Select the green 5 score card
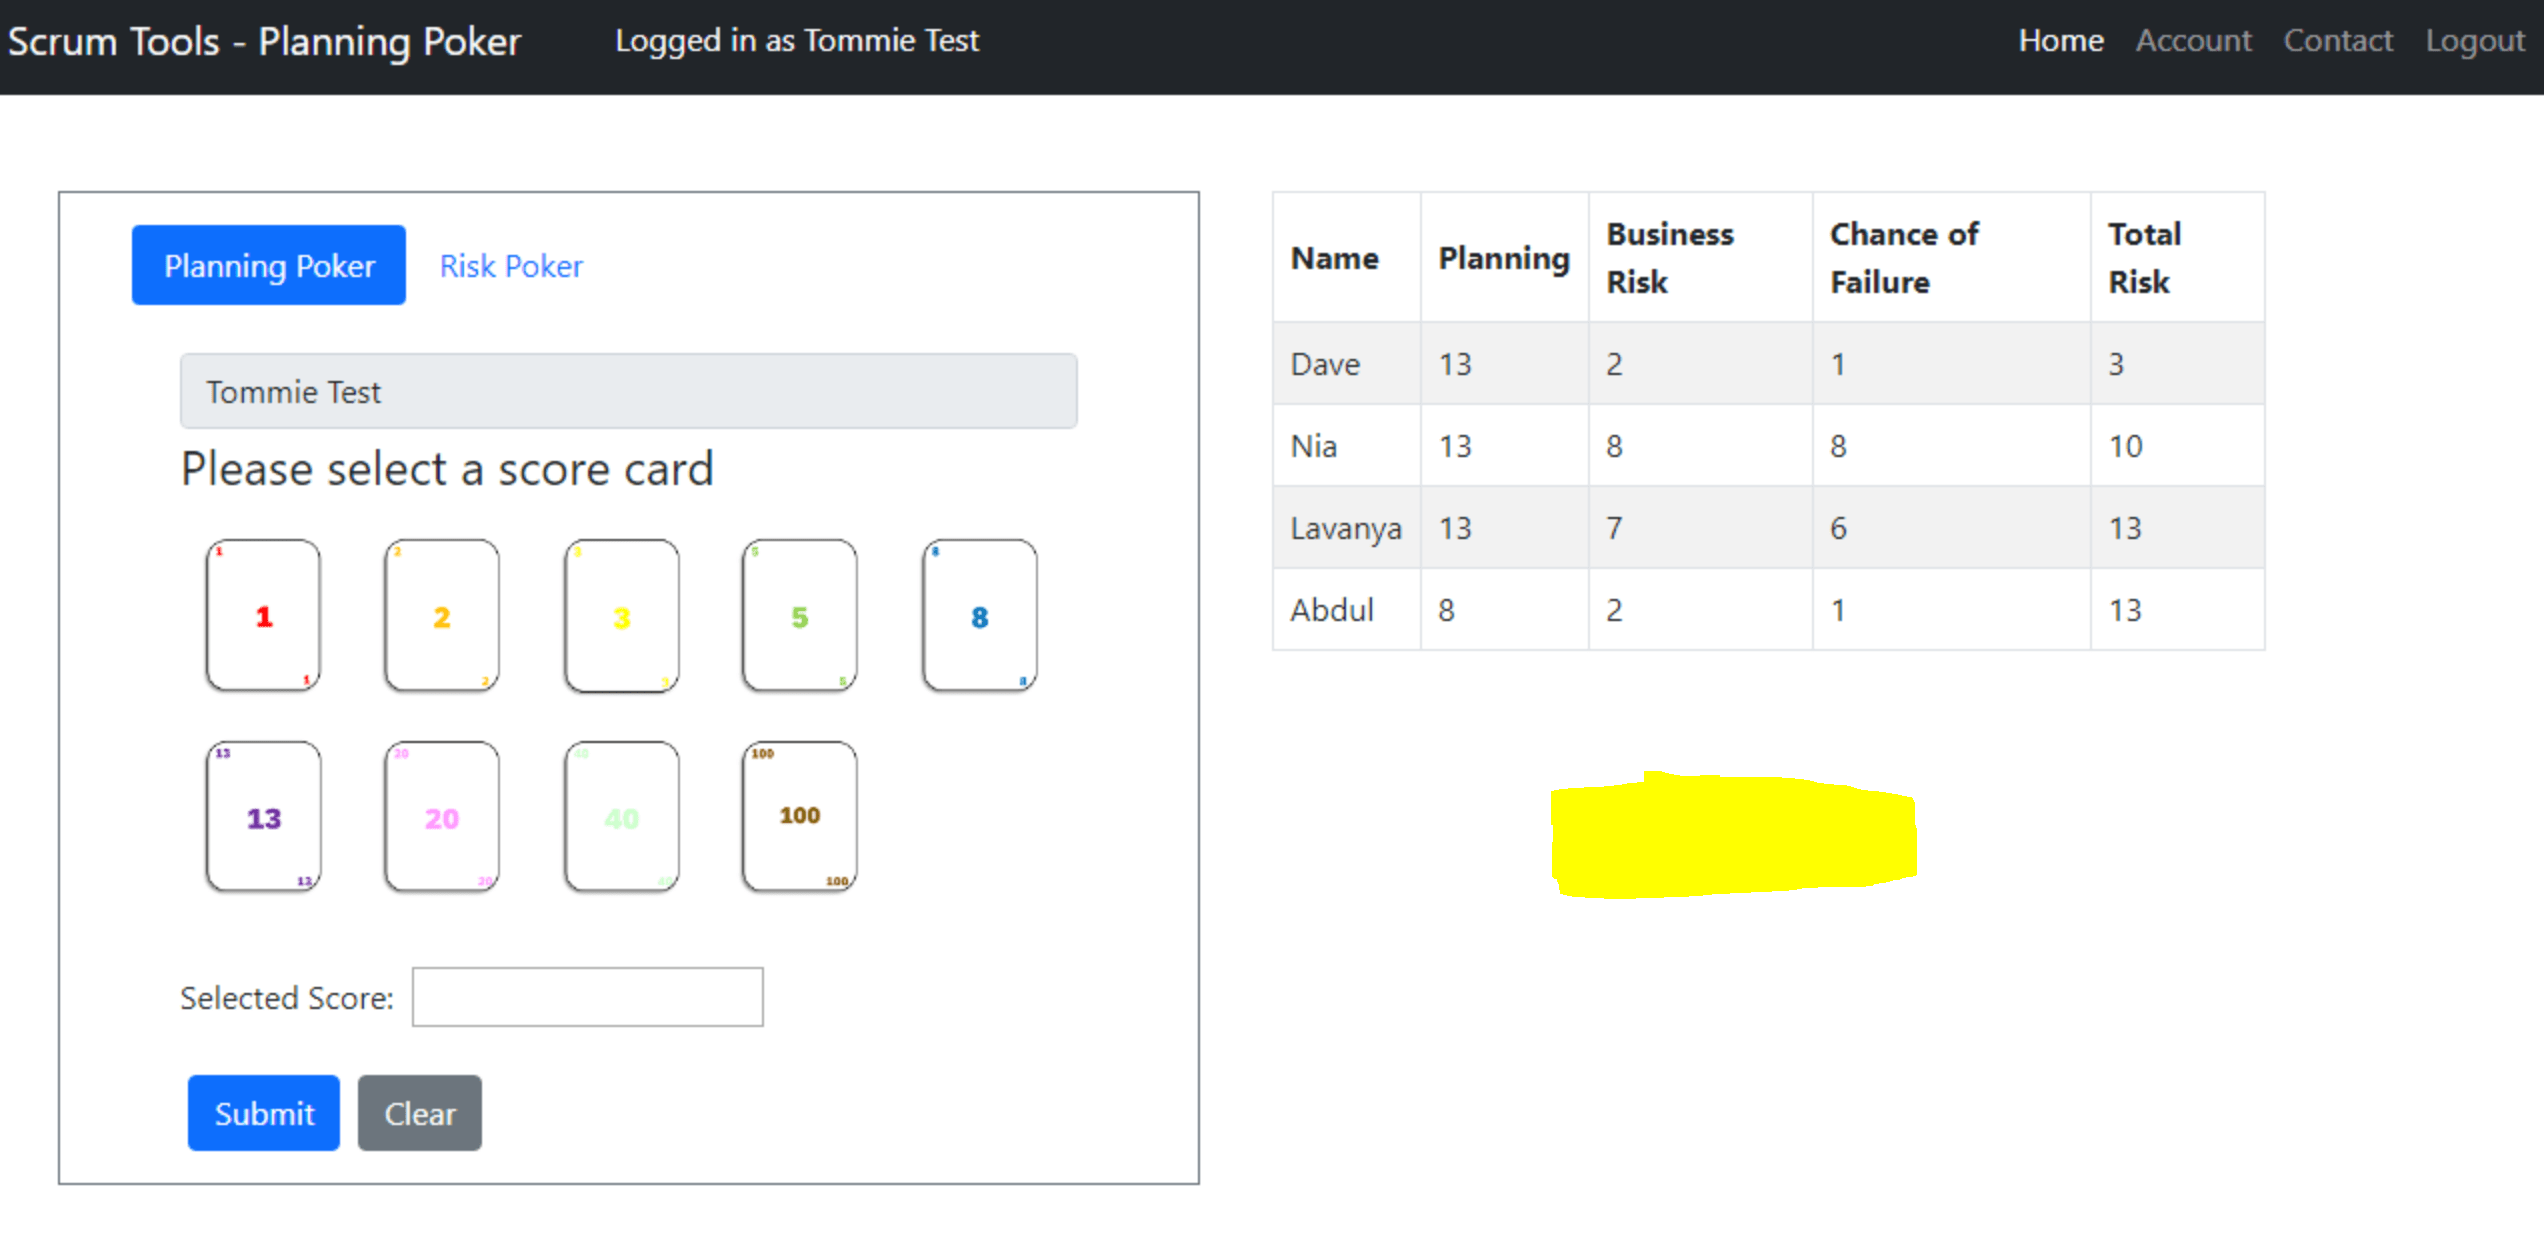 (799, 616)
